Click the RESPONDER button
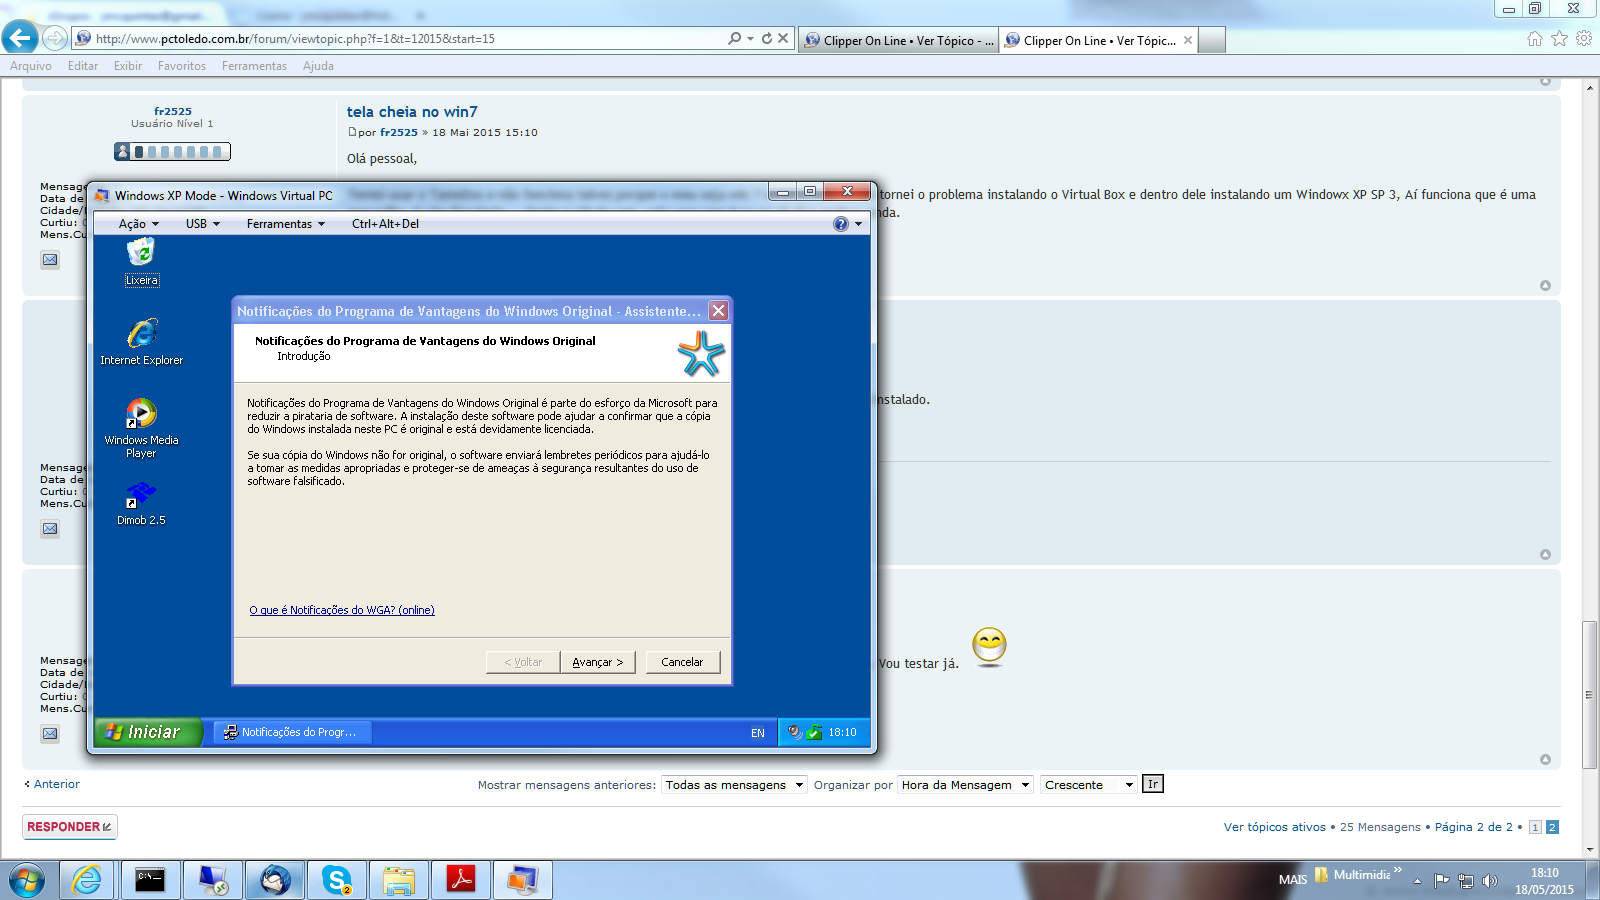Image resolution: width=1600 pixels, height=900 pixels. point(70,827)
